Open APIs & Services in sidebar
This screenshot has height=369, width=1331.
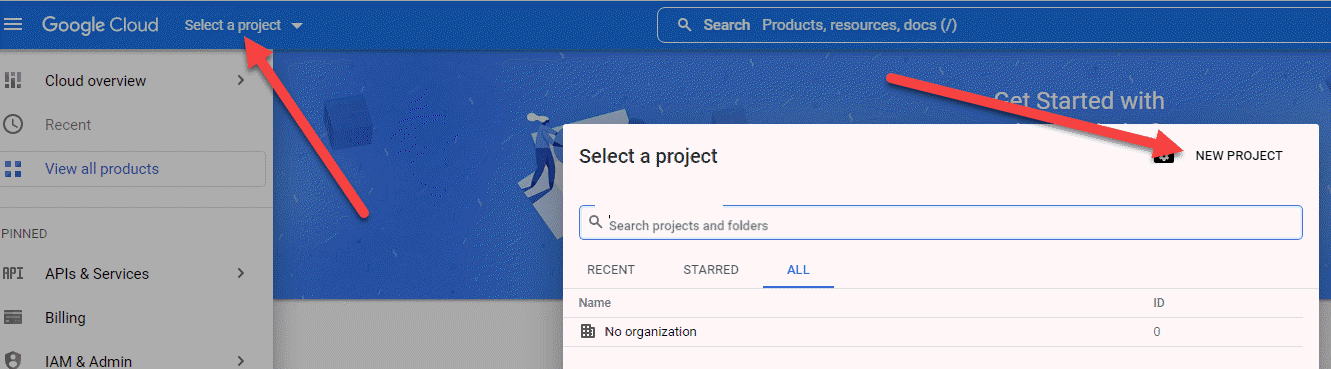tap(97, 273)
